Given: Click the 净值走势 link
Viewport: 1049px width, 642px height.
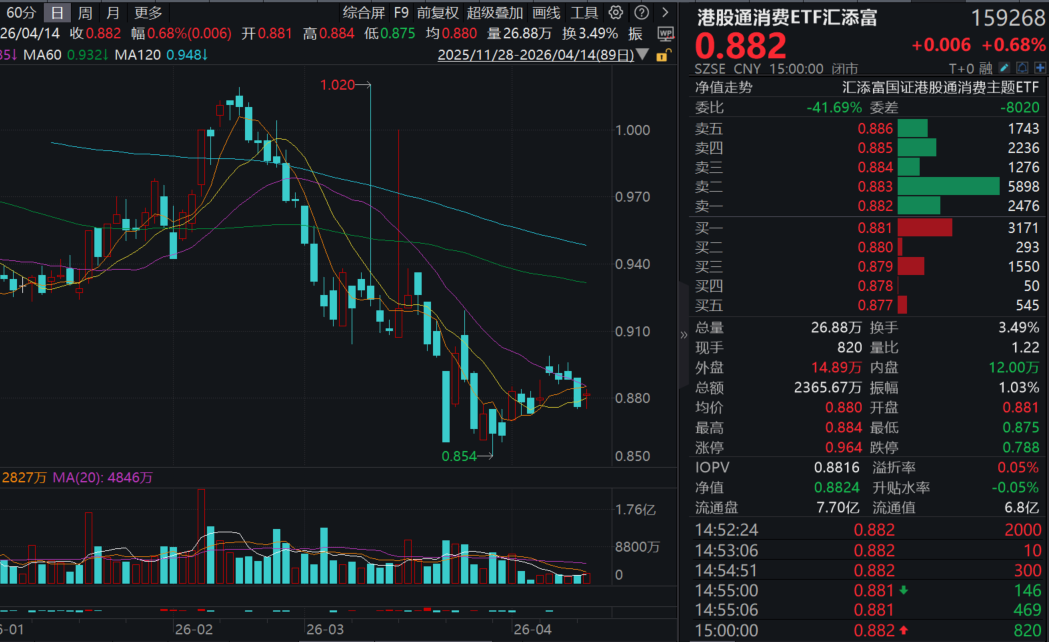Looking at the screenshot, I should click(724, 87).
